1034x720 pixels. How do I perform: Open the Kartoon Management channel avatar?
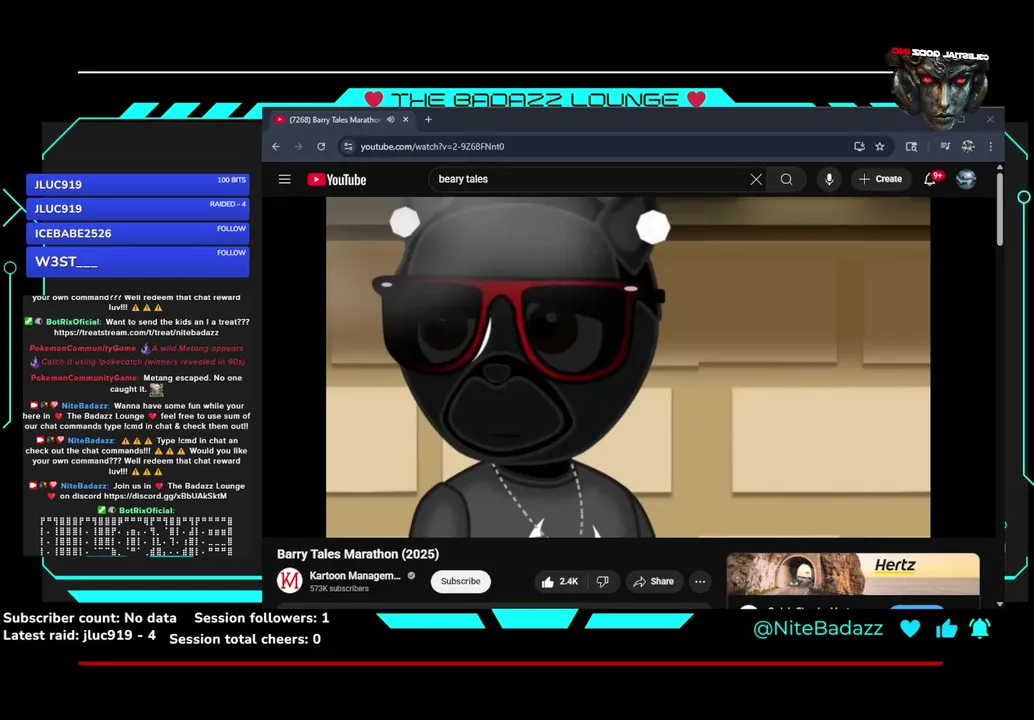click(289, 581)
